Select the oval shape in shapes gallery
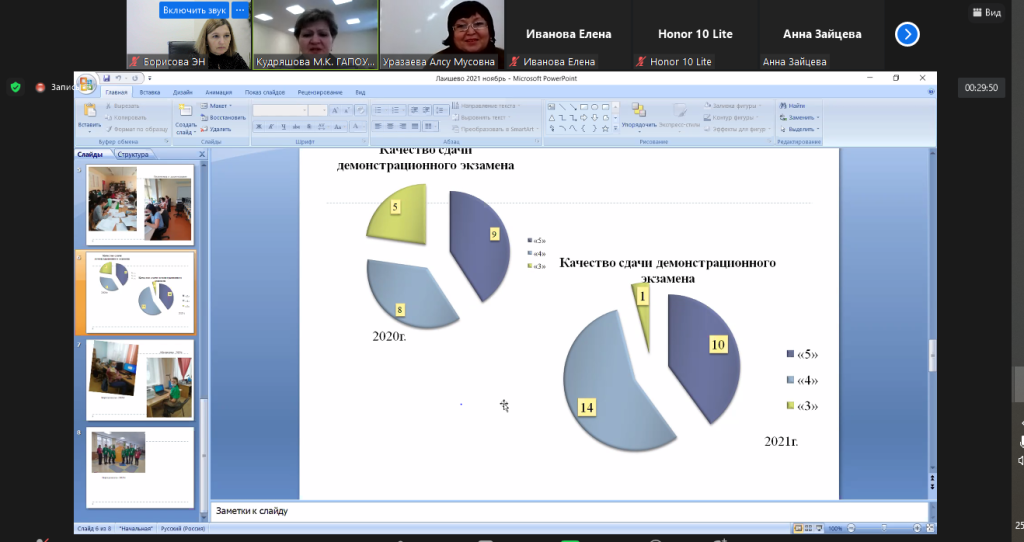Image resolution: width=1024 pixels, height=542 pixels. tap(594, 106)
